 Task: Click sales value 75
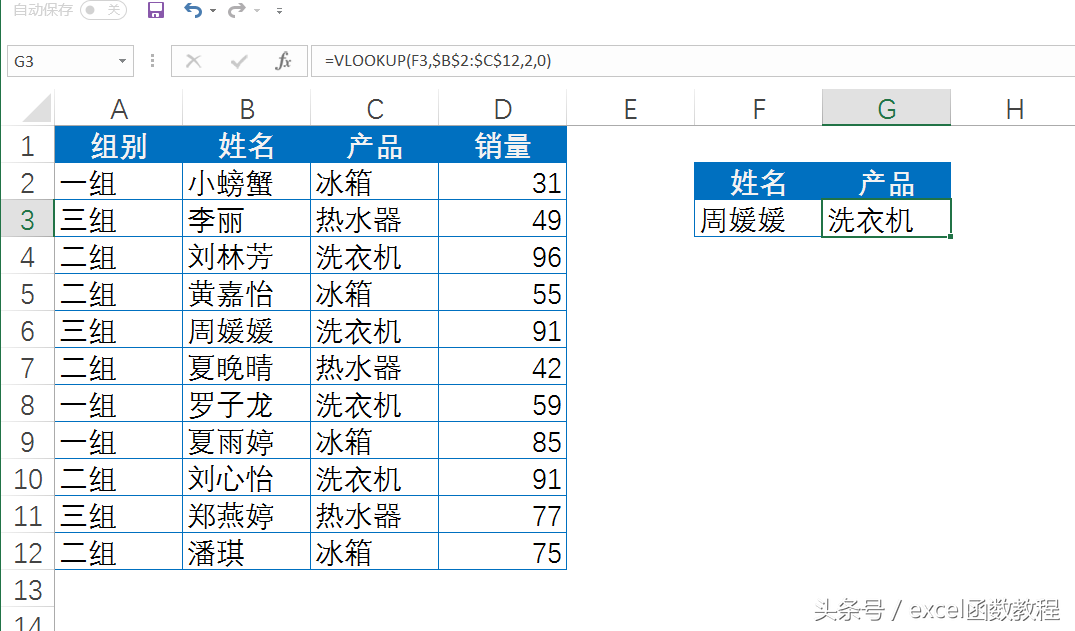pos(503,553)
